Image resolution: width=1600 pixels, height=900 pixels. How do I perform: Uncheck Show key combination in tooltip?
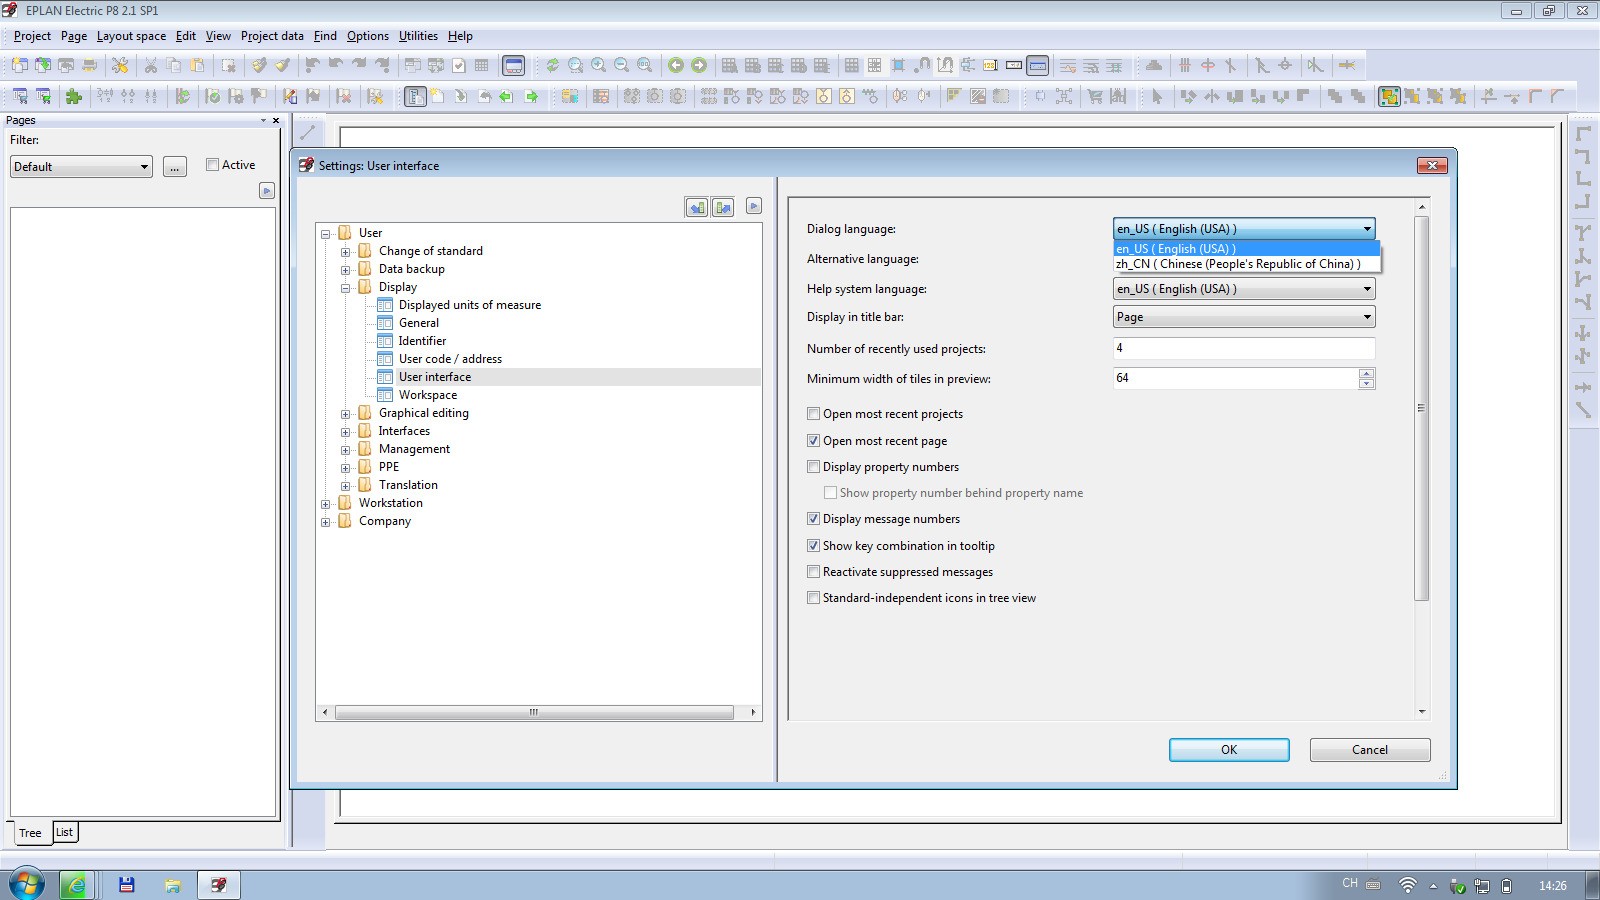[813, 545]
